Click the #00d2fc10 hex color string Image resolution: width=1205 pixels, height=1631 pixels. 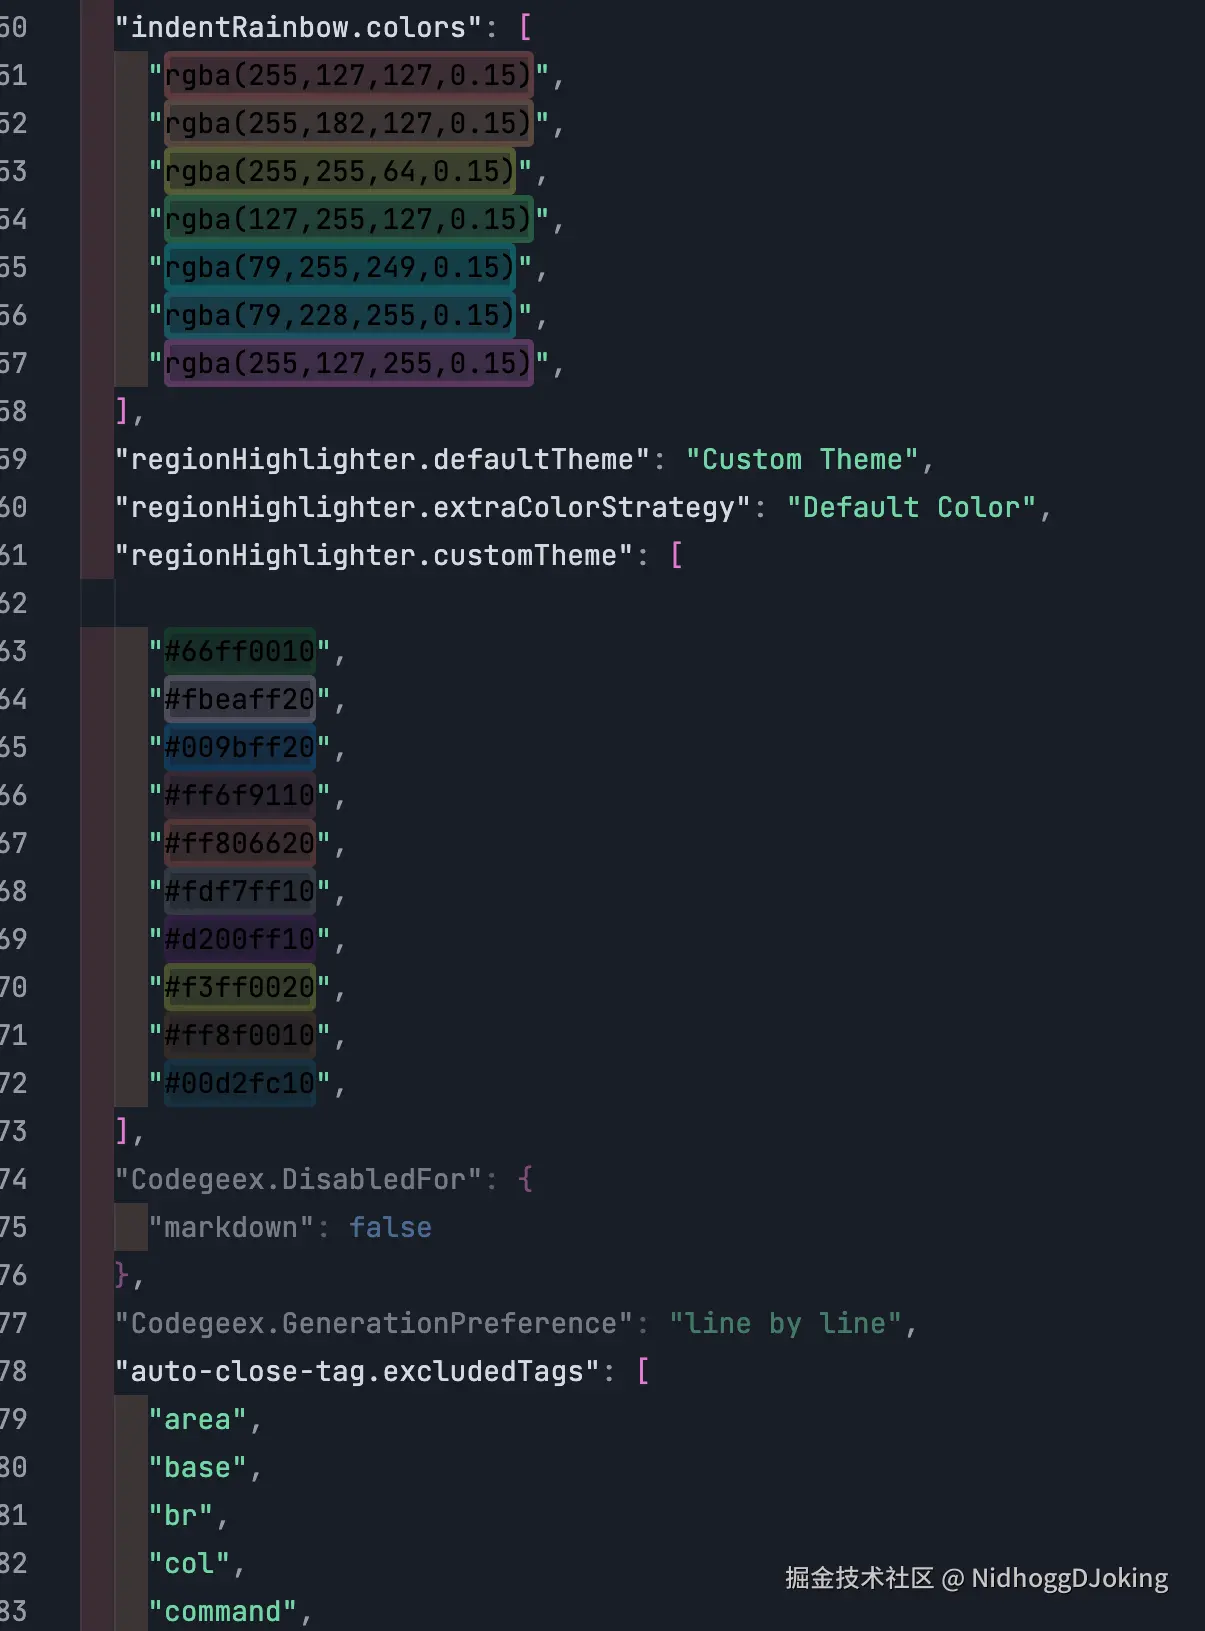pos(239,1083)
